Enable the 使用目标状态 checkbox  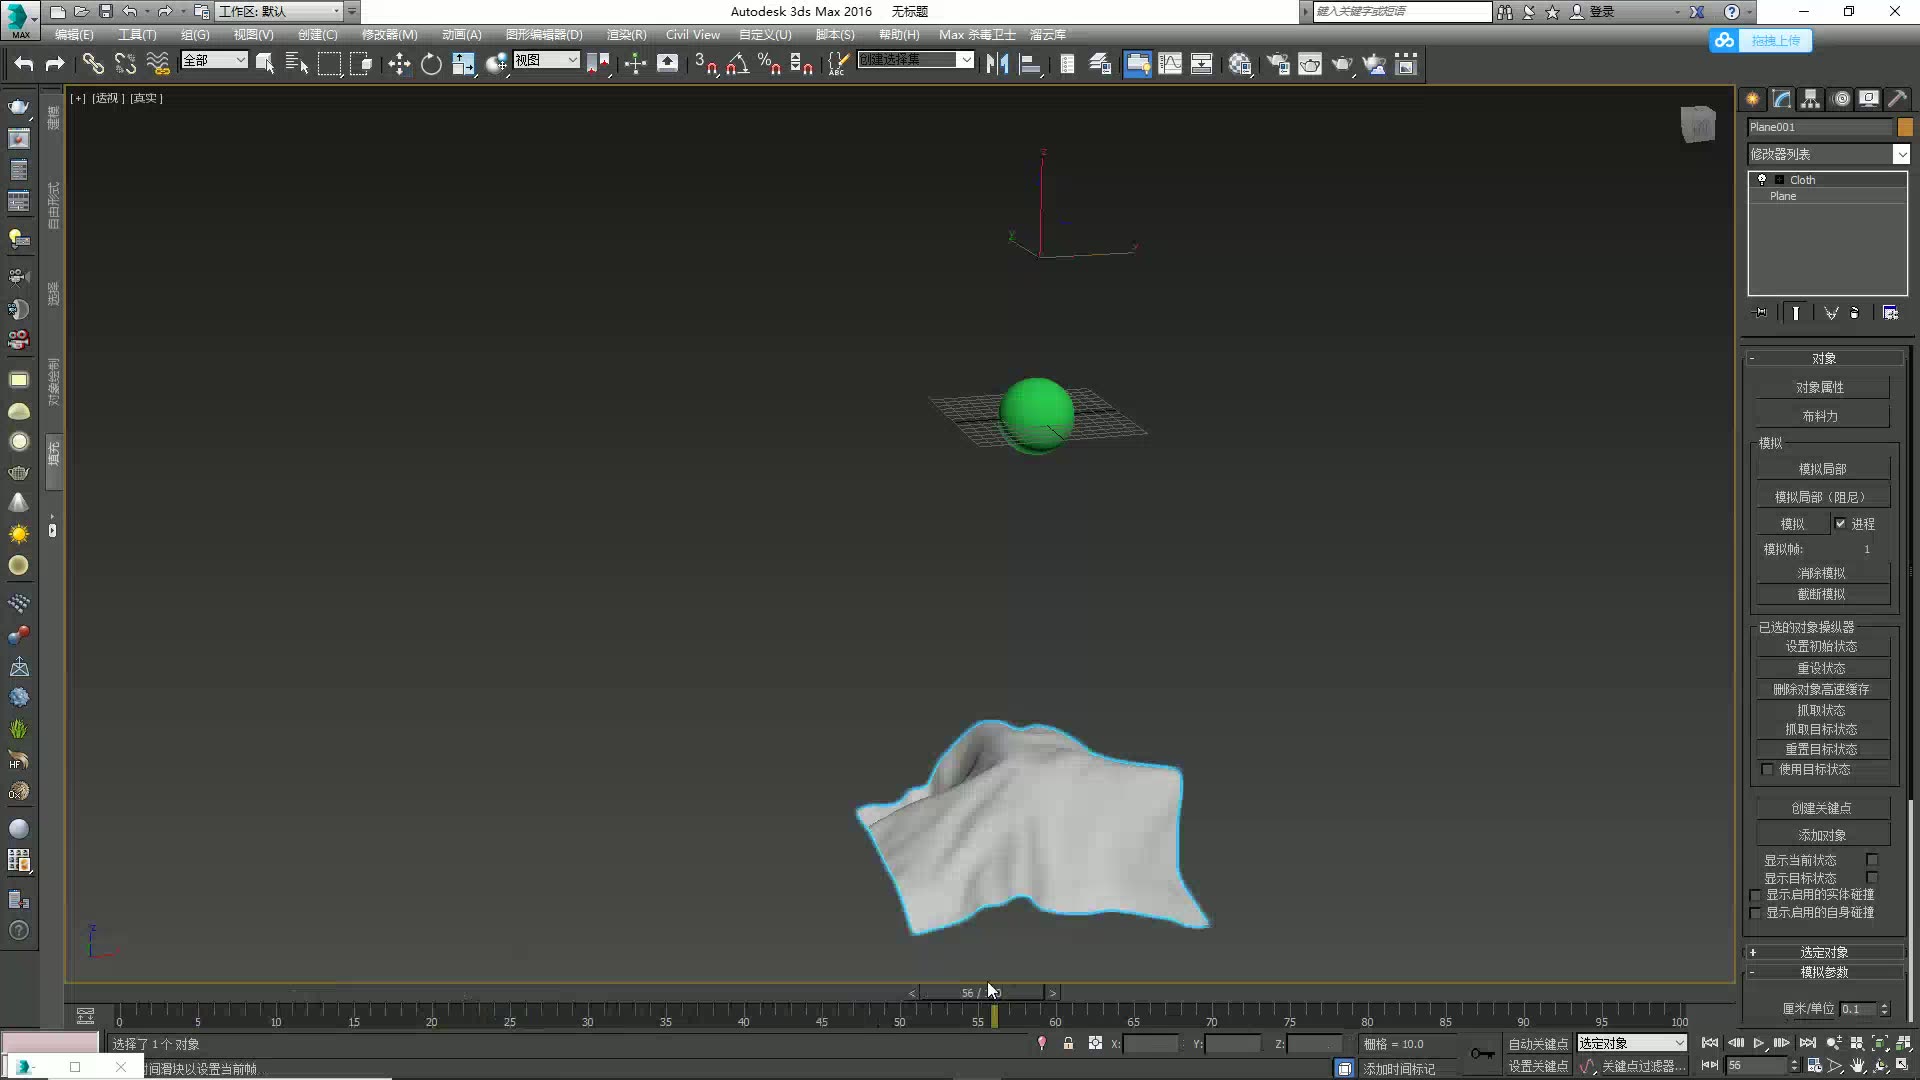point(1767,770)
